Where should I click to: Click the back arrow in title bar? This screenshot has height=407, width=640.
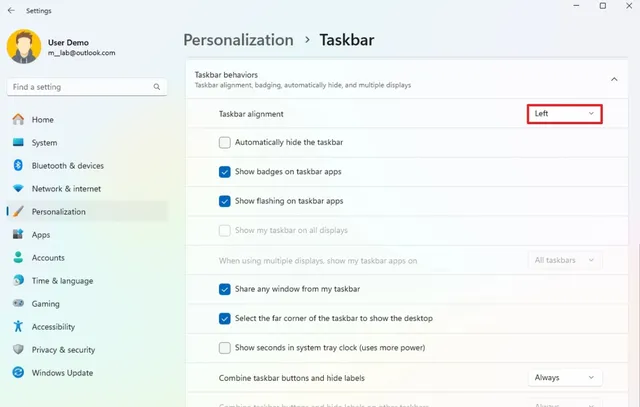[11, 11]
